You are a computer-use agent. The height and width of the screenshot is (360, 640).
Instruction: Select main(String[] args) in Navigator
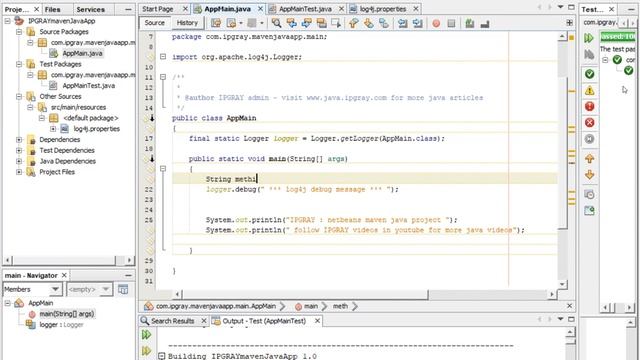click(67, 314)
